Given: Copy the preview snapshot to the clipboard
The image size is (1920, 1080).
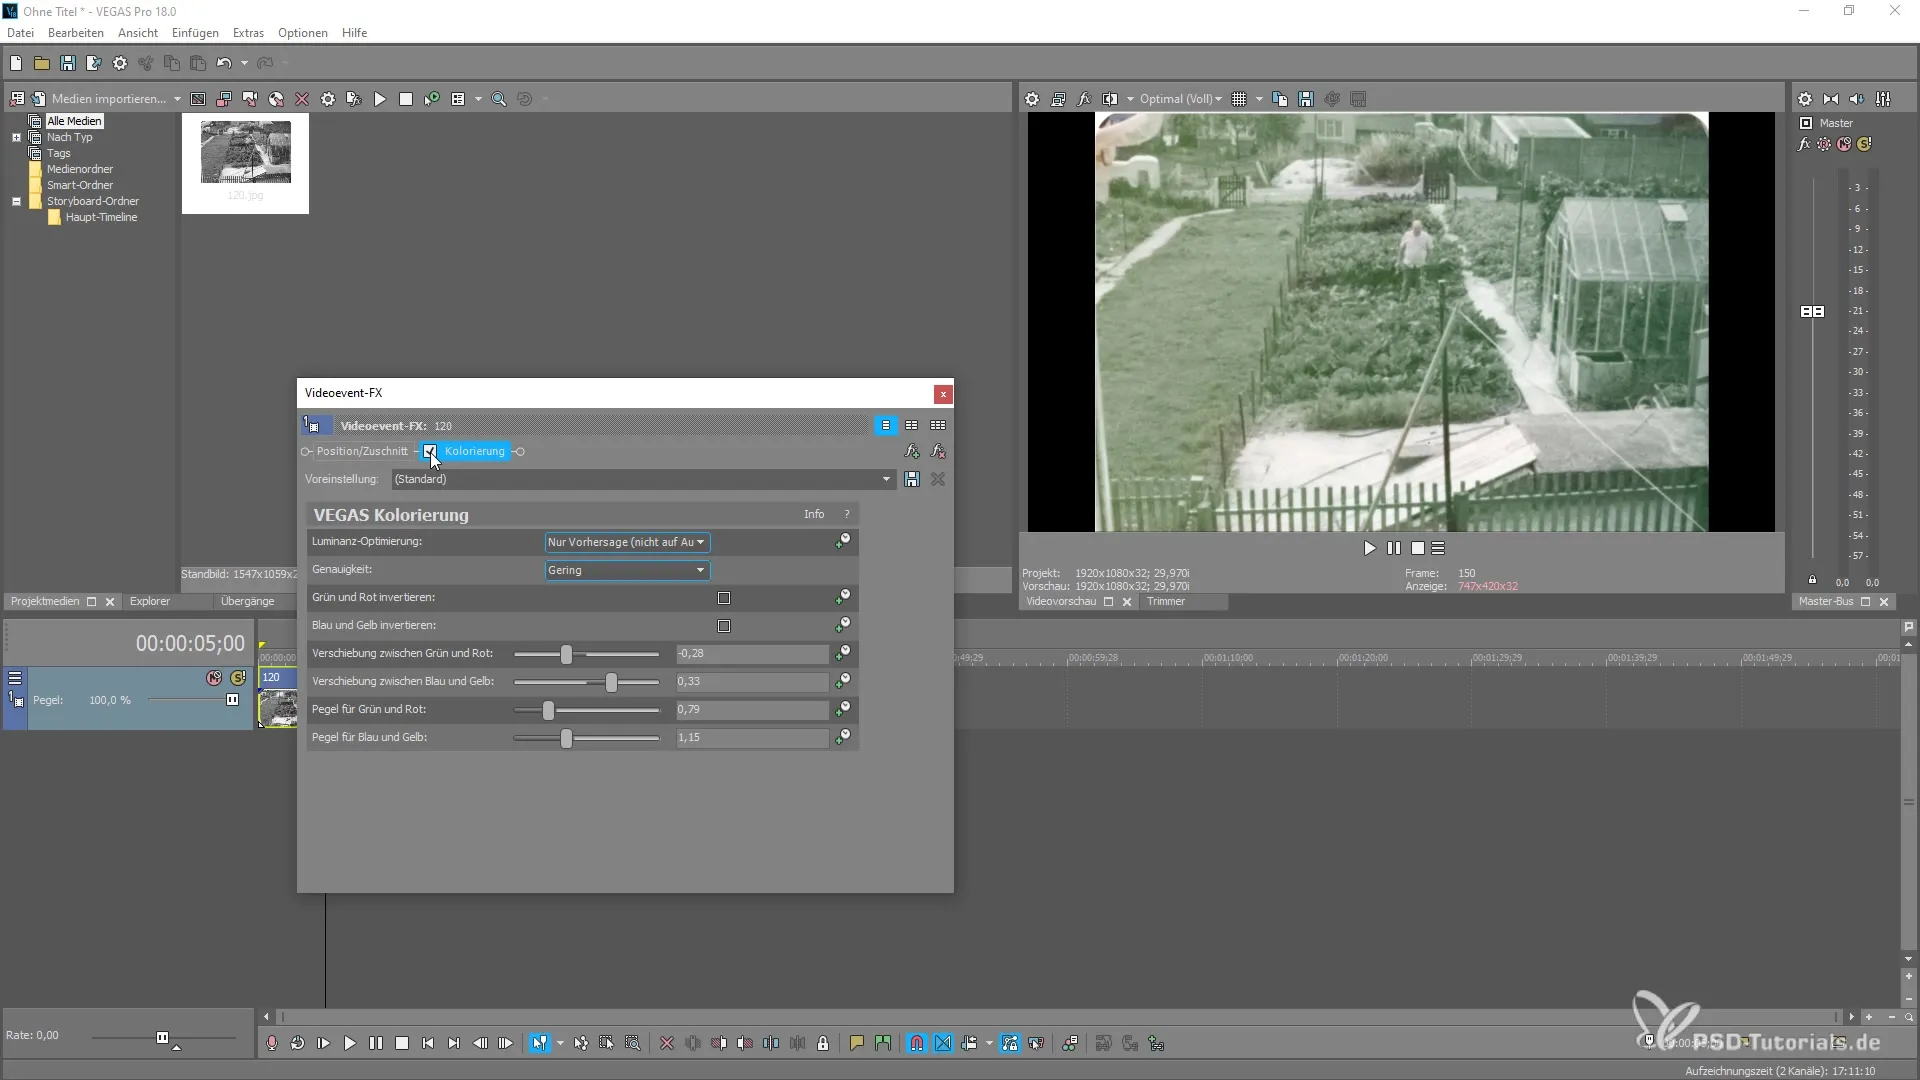Looking at the screenshot, I should click(x=1280, y=99).
